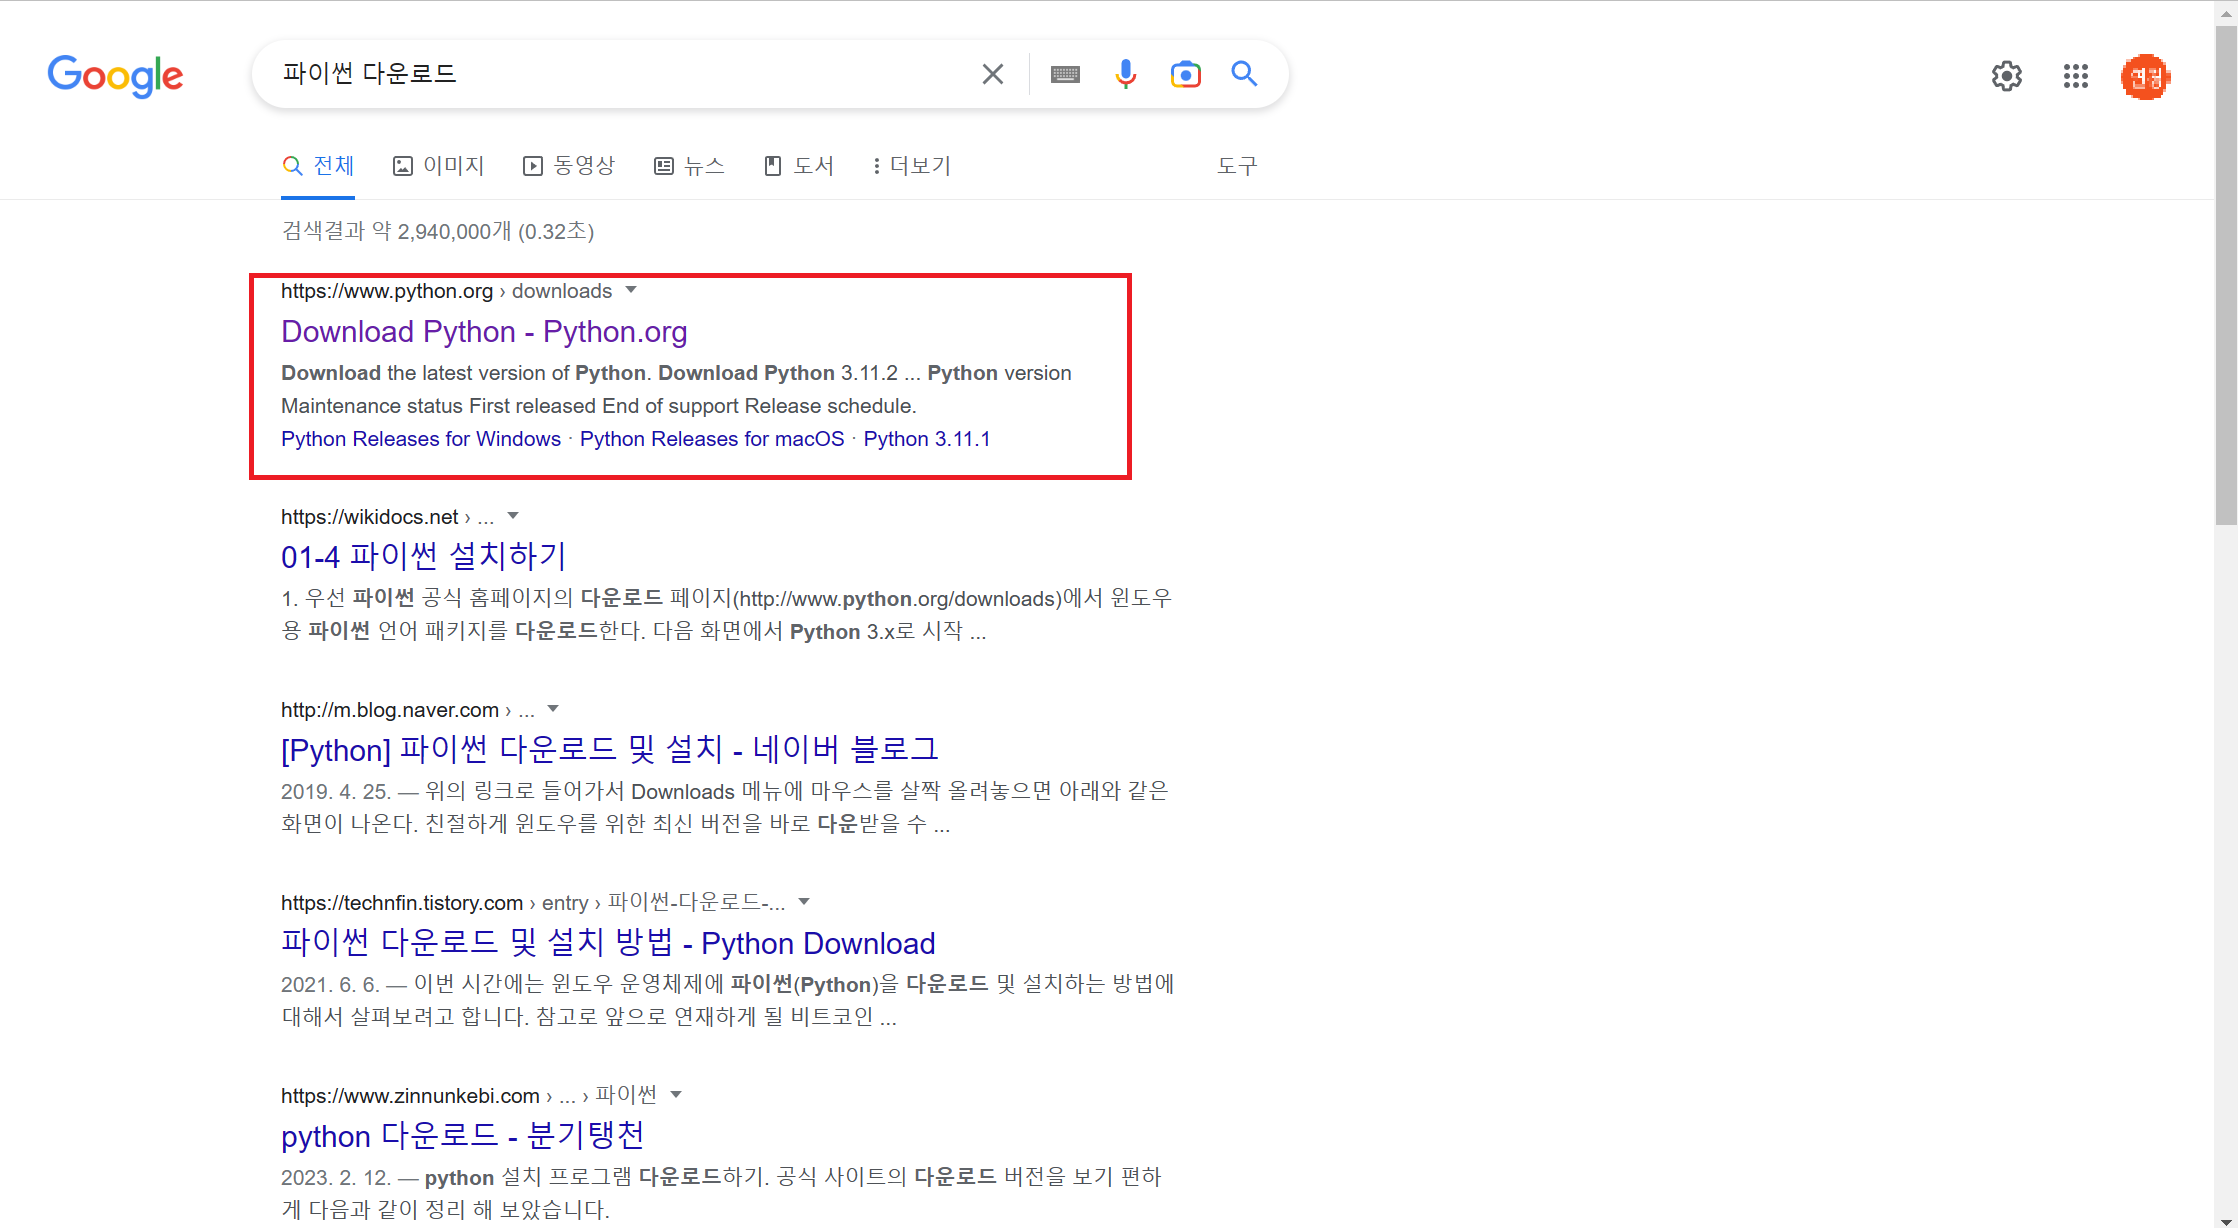Open the Google account profile avatar
This screenshot has width=2238, height=1228.
tap(2145, 76)
